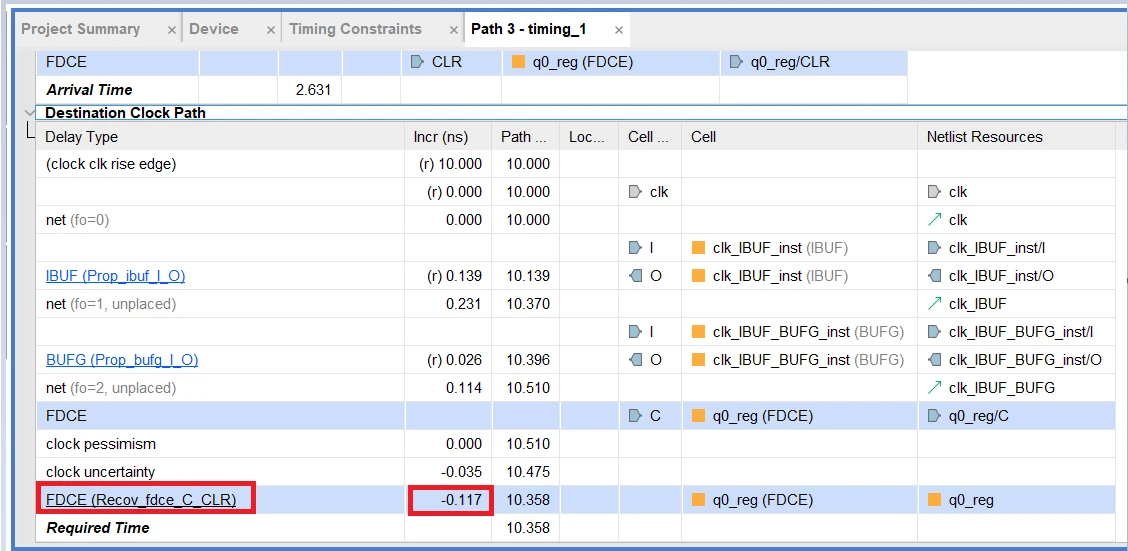Select the Path 3 - timing_1 tab
This screenshot has height=551, width=1128.
click(529, 29)
